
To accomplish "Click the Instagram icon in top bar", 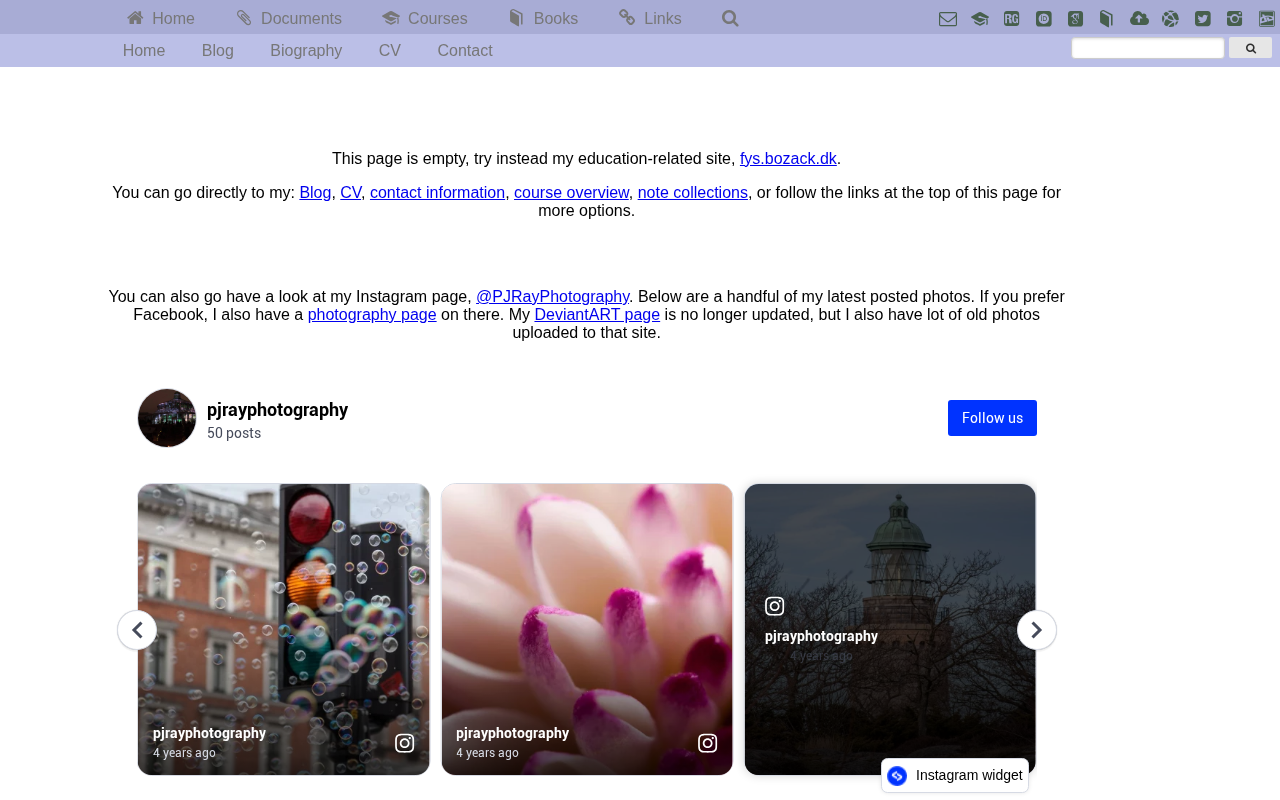I will point(1235,19).
